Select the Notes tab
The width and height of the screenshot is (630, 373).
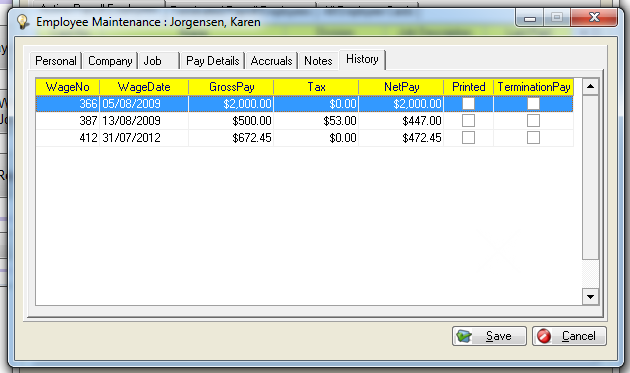(318, 61)
